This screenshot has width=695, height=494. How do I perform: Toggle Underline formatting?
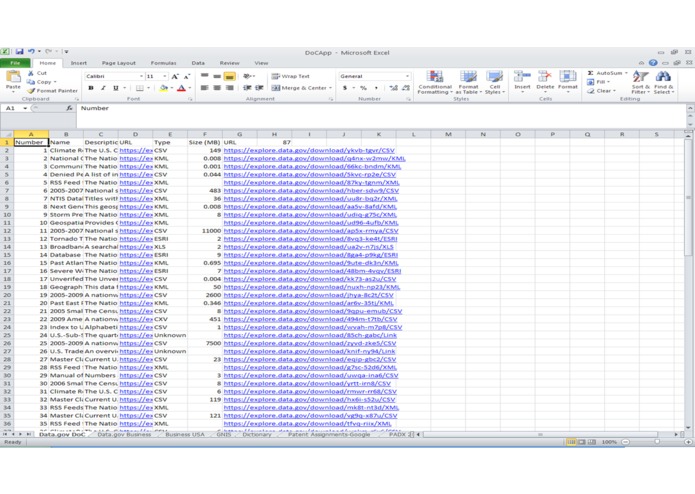pyautogui.click(x=116, y=88)
